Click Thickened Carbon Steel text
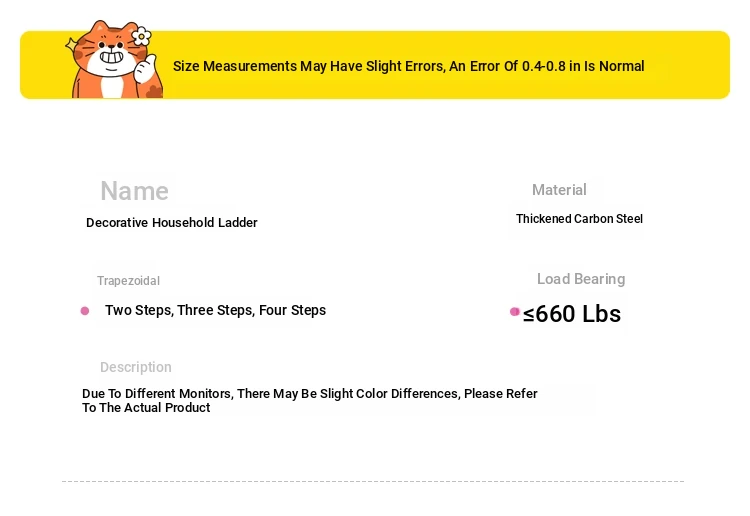The width and height of the screenshot is (750, 516). 579,219
